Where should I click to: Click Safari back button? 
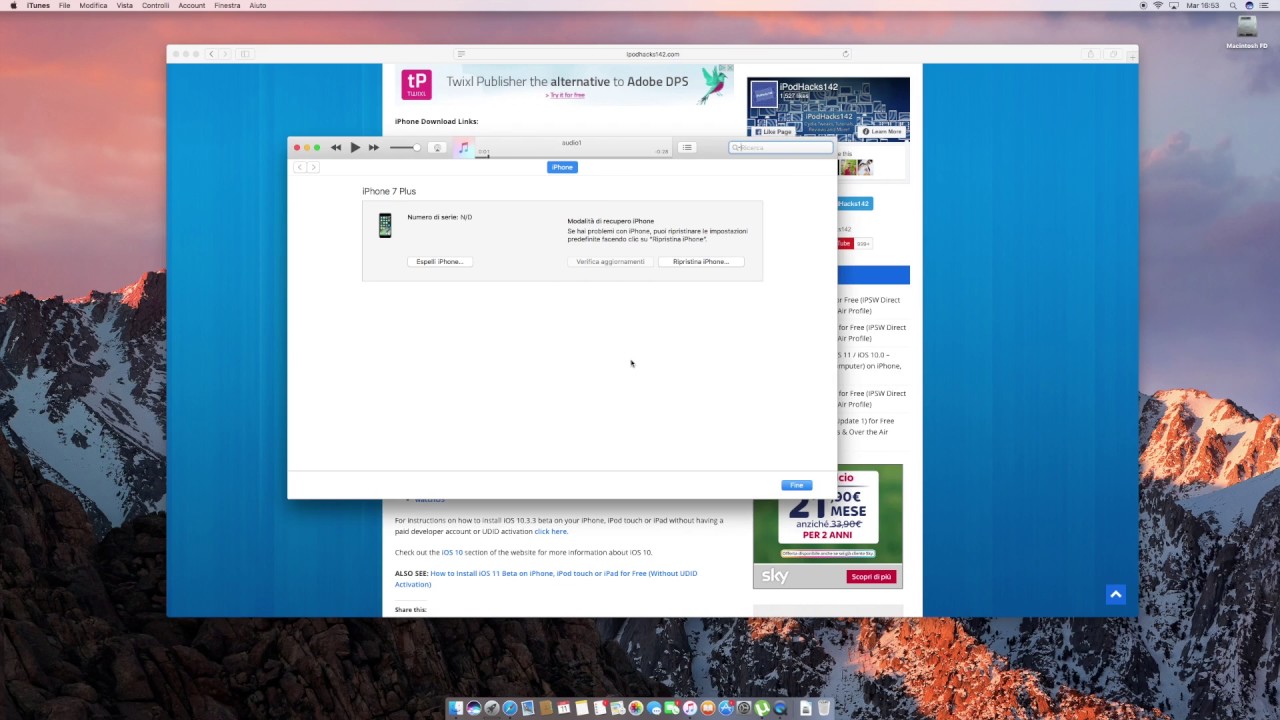click(x=211, y=54)
